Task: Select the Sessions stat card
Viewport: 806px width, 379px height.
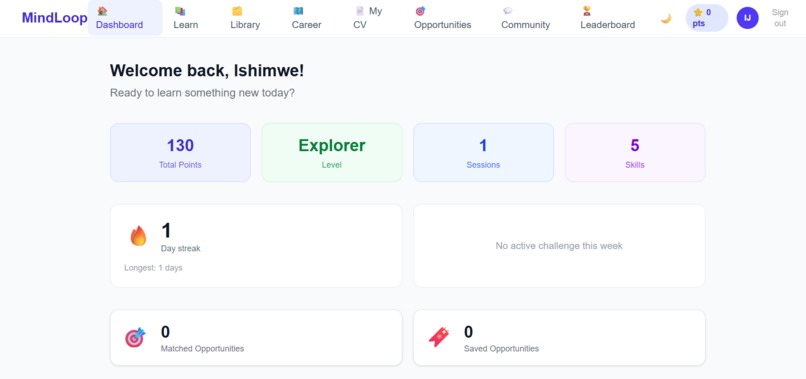Action: click(483, 152)
